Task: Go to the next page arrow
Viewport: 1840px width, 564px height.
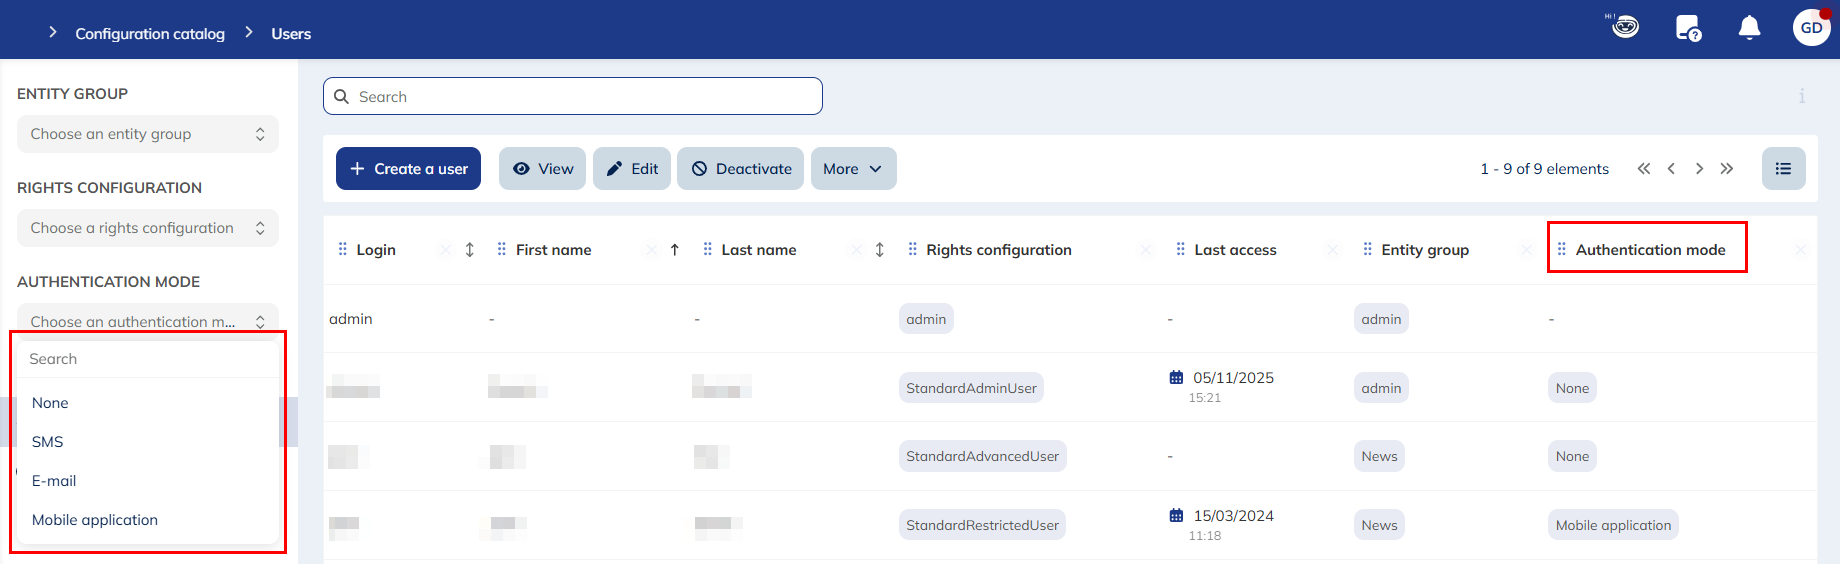Action: [1699, 169]
